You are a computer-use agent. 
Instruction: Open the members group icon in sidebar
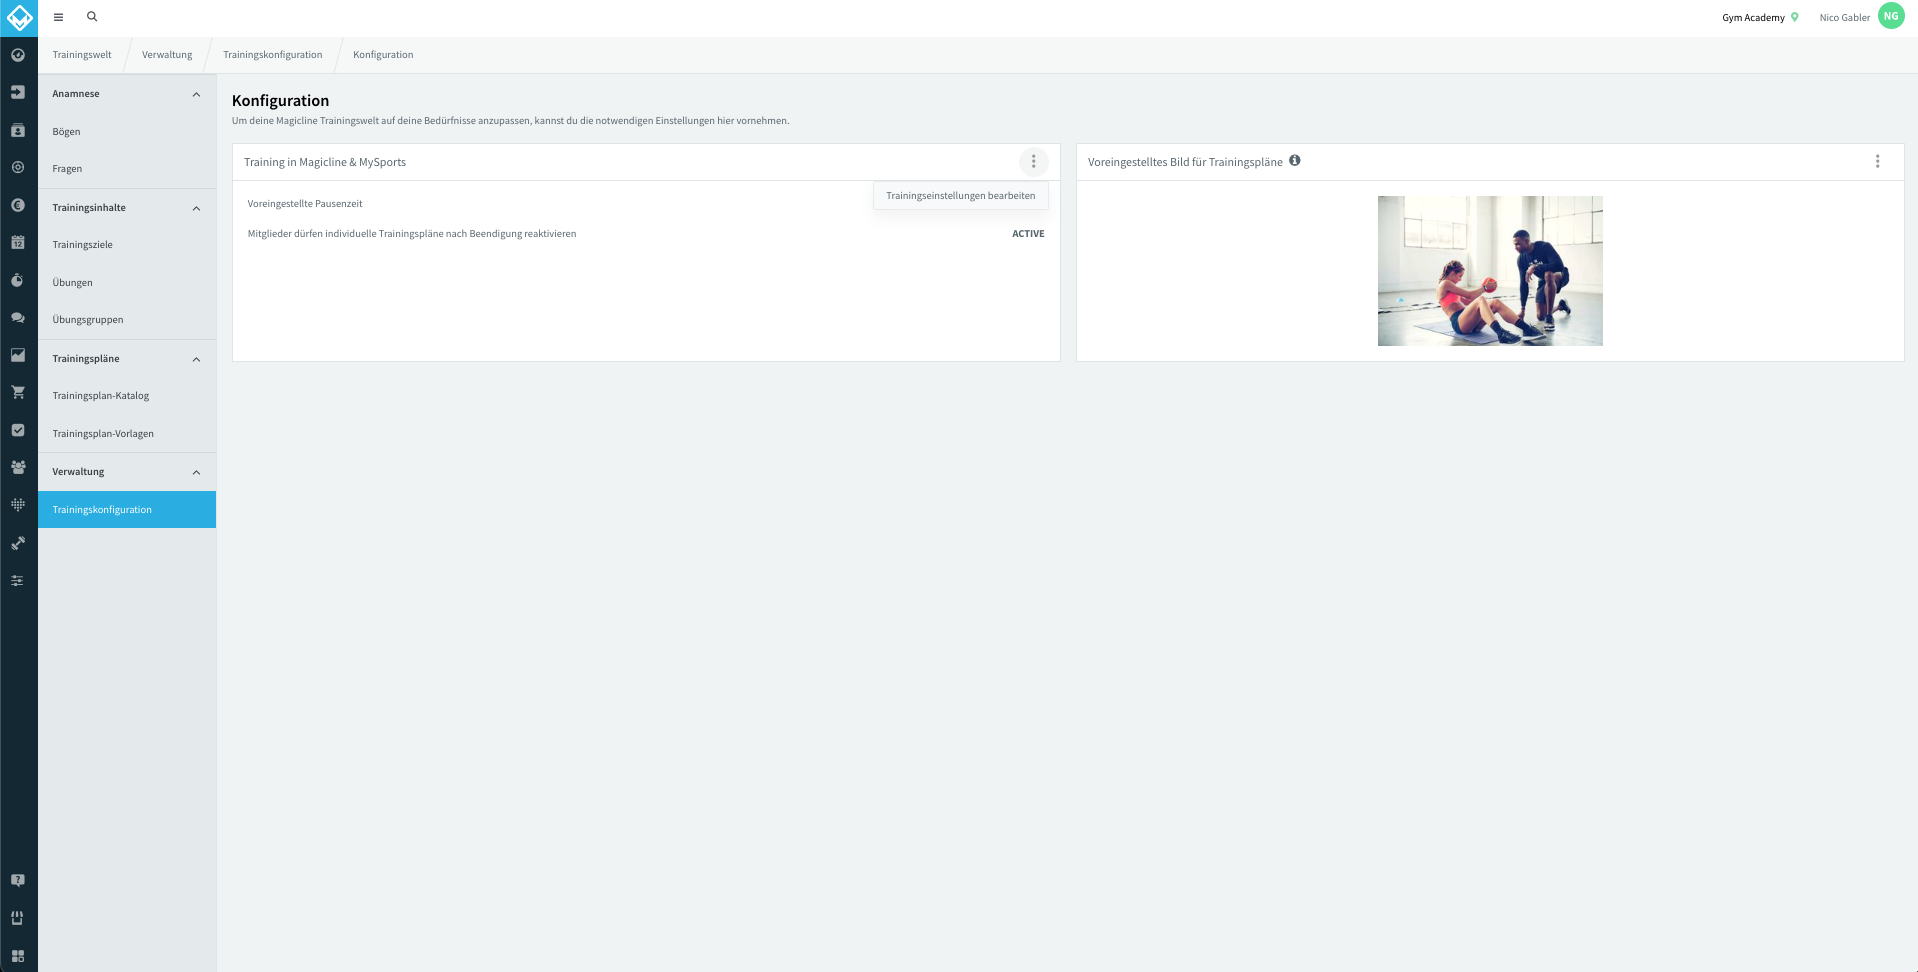pyautogui.click(x=18, y=467)
